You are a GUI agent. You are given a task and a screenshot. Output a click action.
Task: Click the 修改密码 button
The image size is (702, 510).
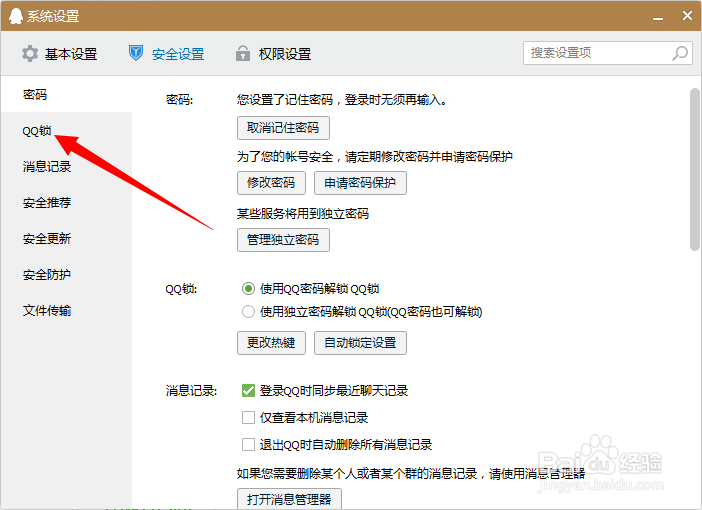coord(271,183)
